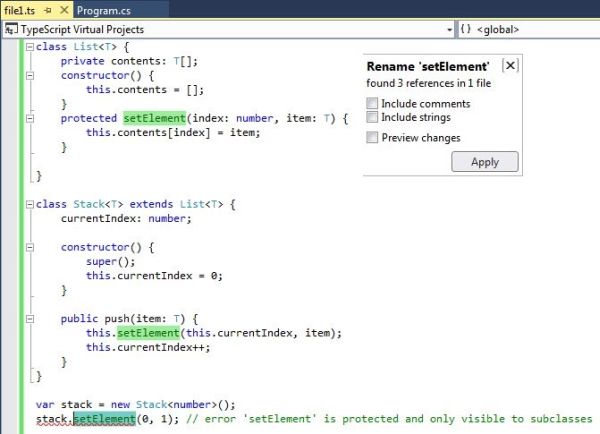Click 'this.currentIndex++;' statement
Viewport: 600px width, 434px height.
point(148,348)
